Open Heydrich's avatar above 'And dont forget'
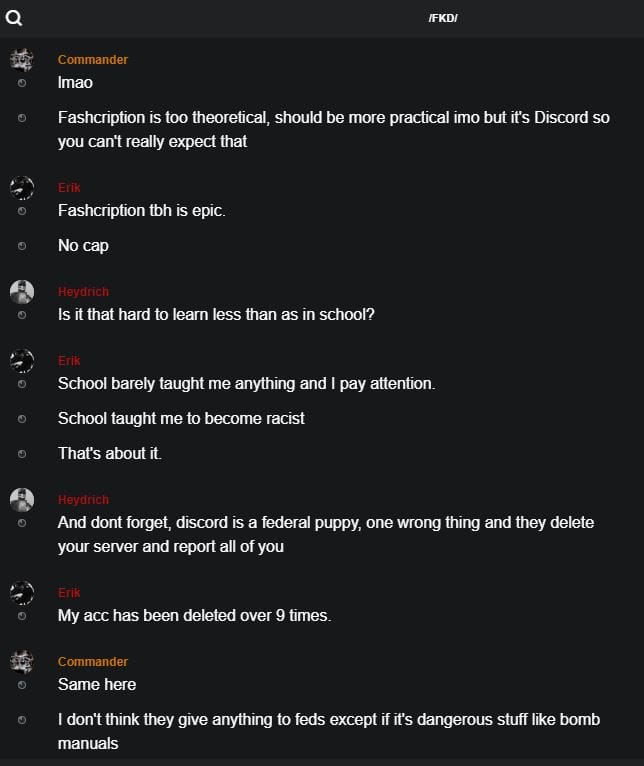644x766 pixels. tap(22, 499)
